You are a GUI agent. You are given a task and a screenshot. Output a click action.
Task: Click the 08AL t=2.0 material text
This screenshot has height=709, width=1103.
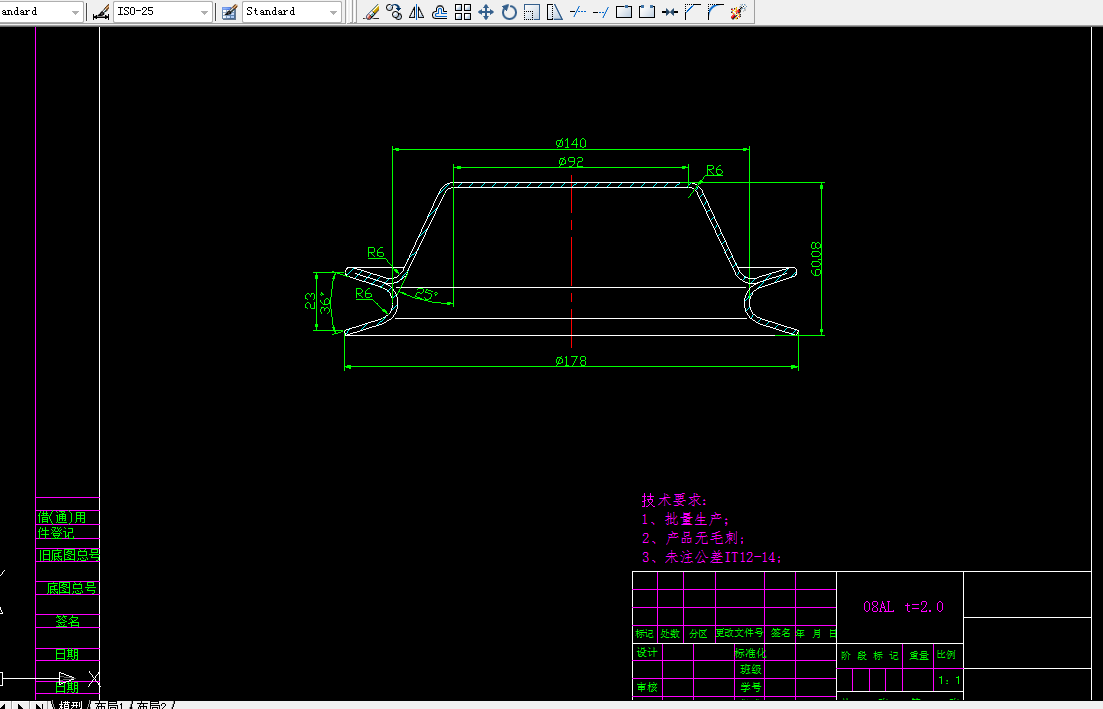click(903, 607)
